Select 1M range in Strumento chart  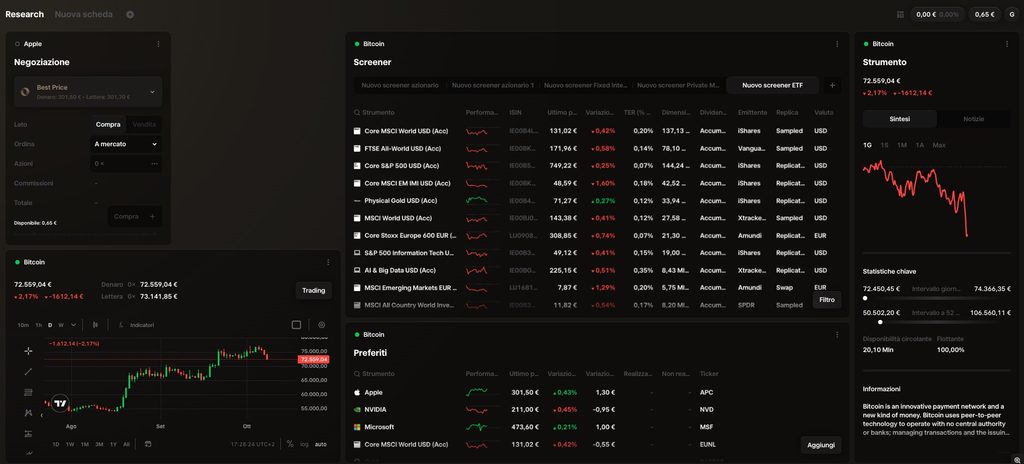pos(902,145)
